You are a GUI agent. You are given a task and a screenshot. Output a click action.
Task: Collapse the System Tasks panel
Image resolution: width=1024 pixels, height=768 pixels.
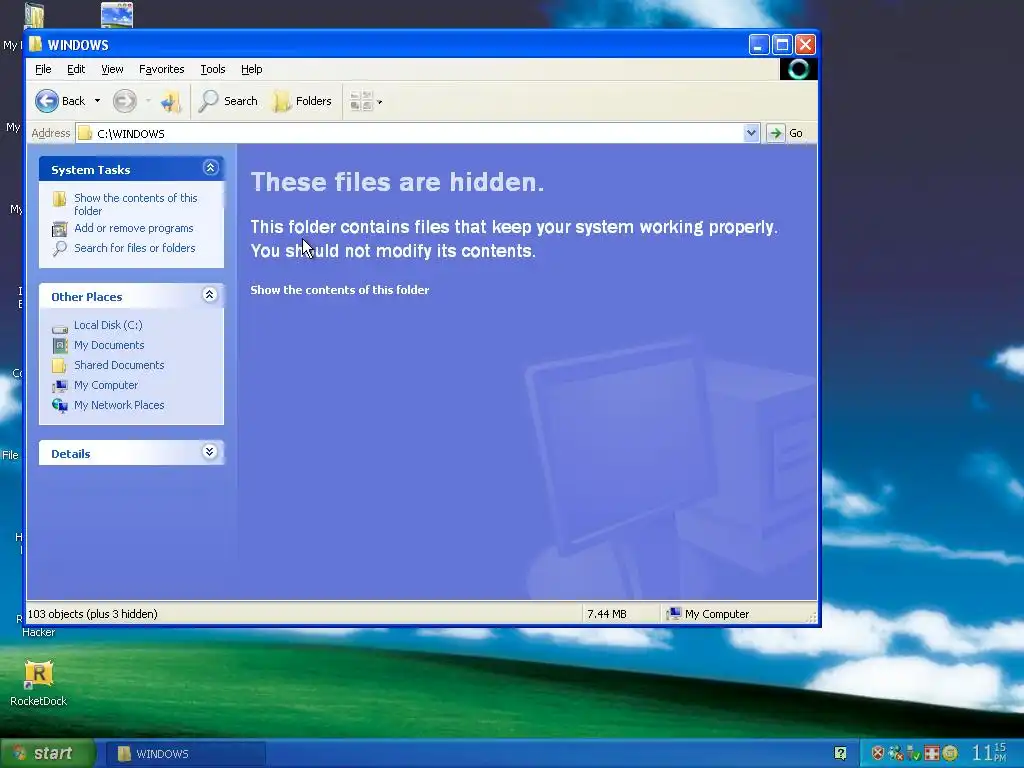(210, 168)
